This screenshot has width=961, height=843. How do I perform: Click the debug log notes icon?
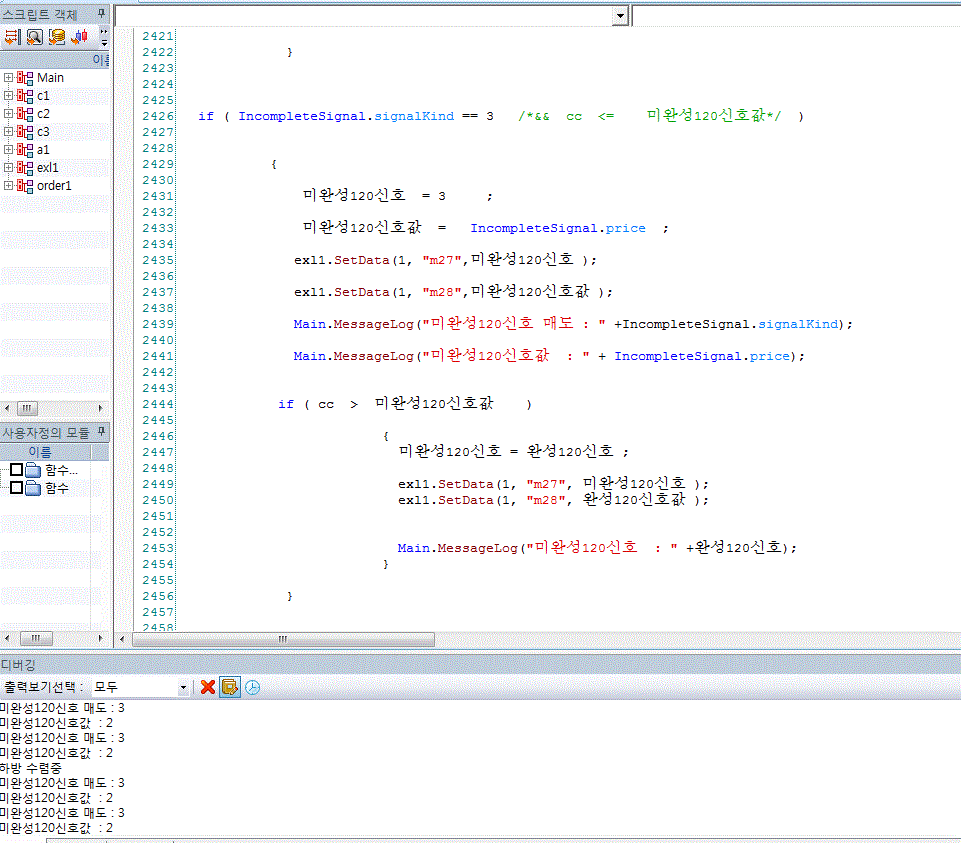coord(230,687)
